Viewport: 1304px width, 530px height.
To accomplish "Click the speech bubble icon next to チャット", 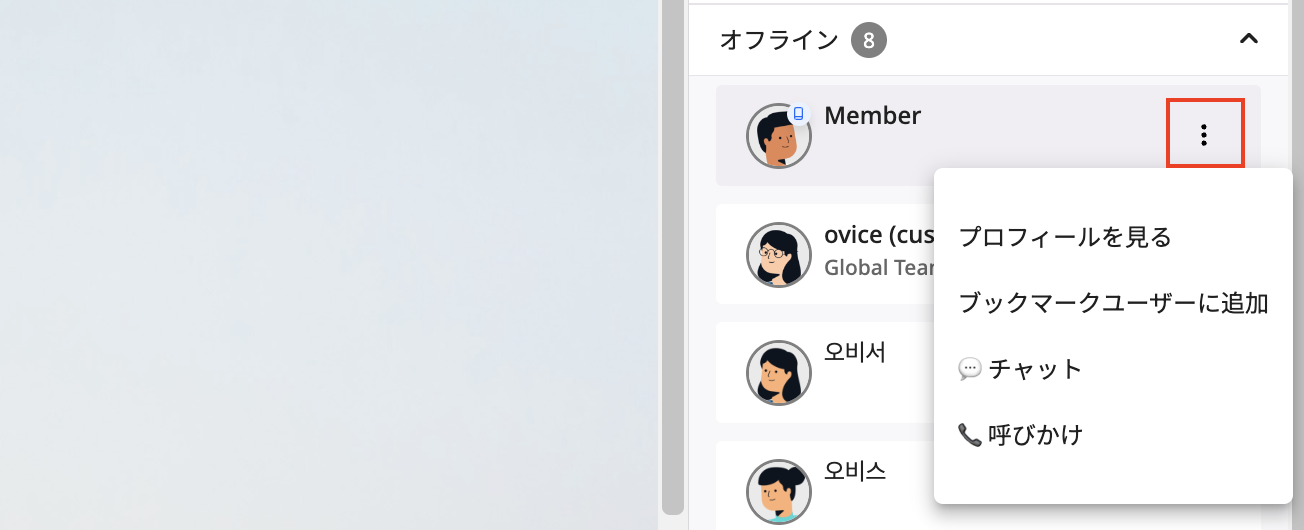I will [x=969, y=369].
